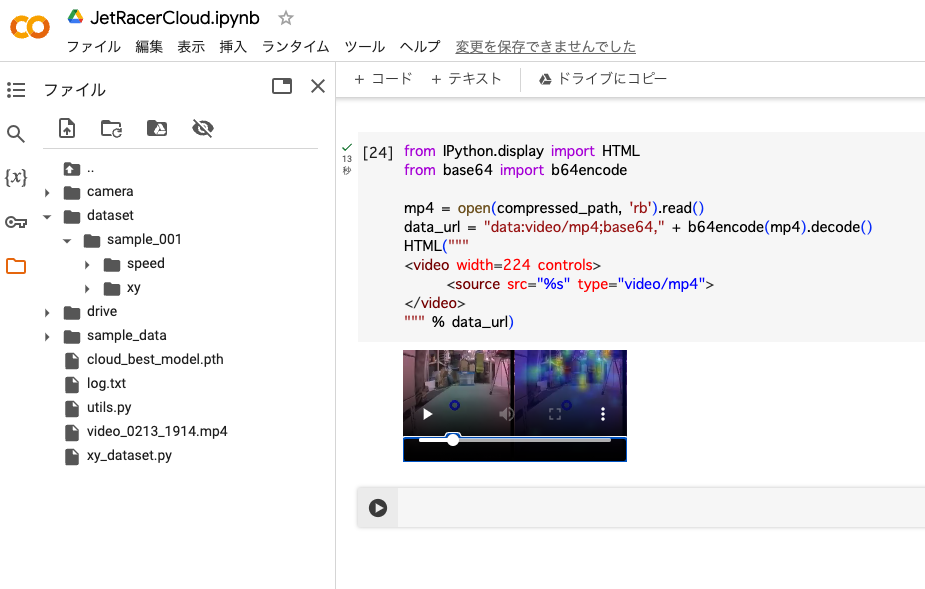Expand the sample_data folder

coord(47,337)
